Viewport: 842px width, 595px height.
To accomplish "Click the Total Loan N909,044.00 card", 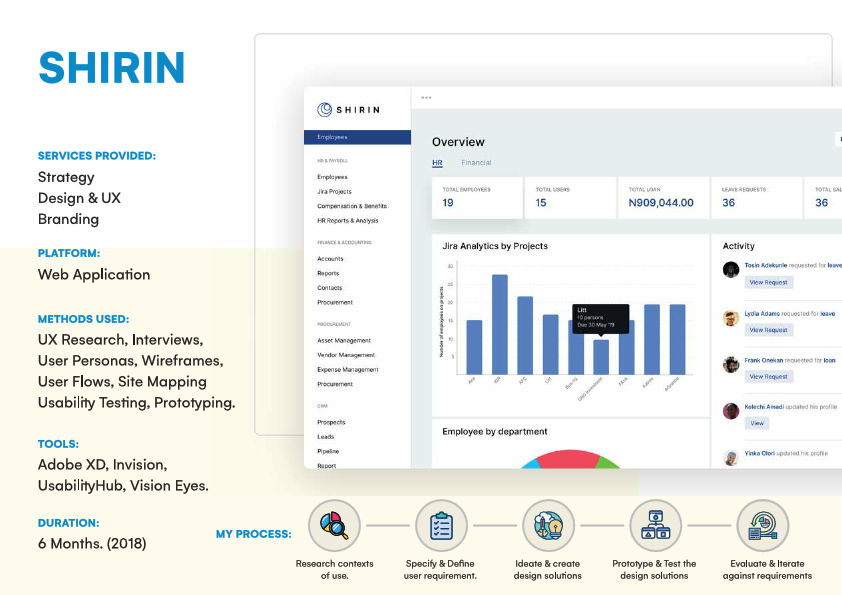I will click(x=663, y=198).
